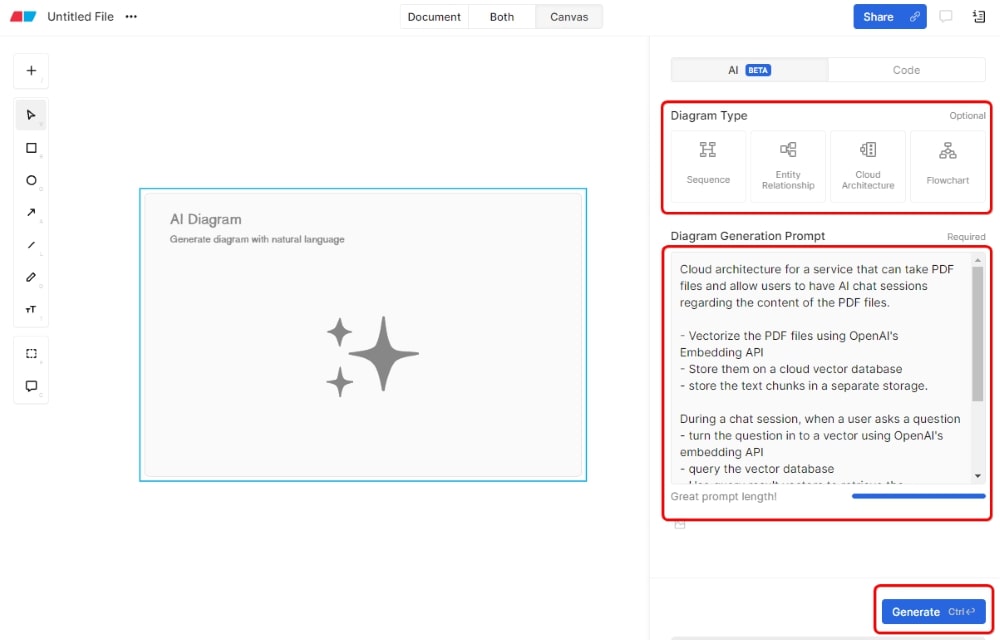
Task: Select the pointer selection tool
Action: pos(31,115)
